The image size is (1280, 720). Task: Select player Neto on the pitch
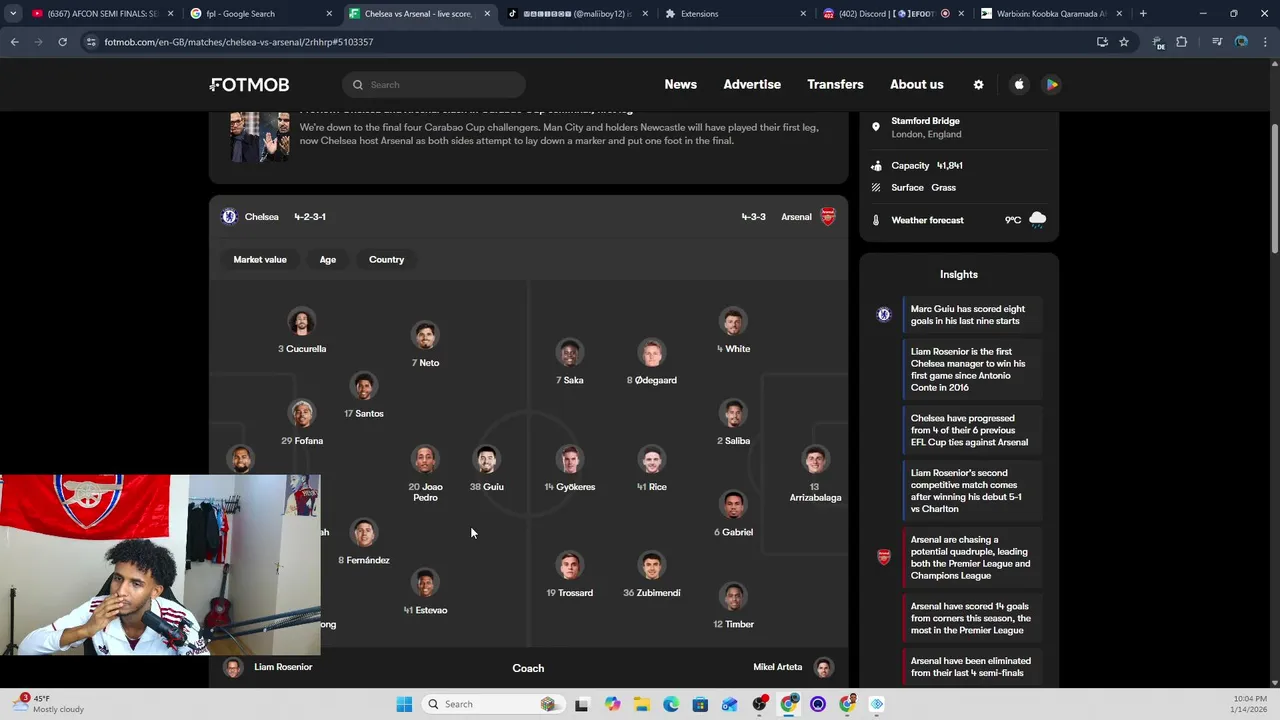425,346
